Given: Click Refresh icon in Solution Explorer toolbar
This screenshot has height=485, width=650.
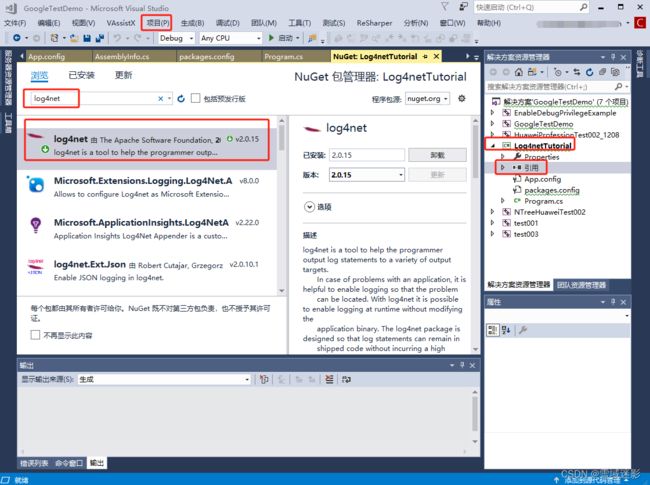Looking at the screenshot, I should [589, 72].
